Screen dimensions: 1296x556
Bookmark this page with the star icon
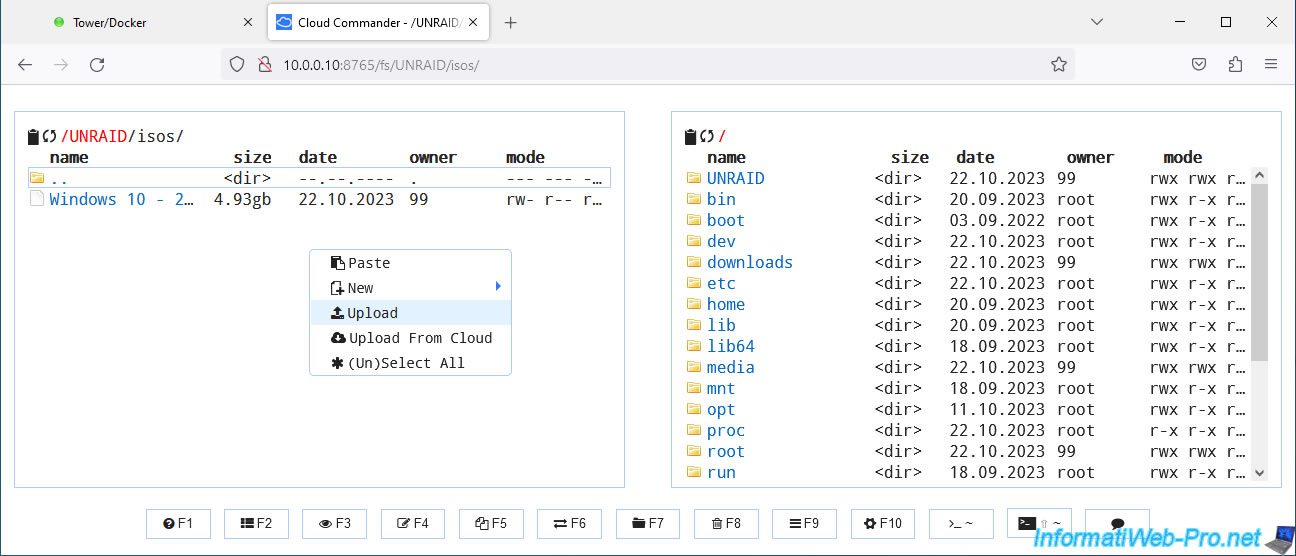1059,64
